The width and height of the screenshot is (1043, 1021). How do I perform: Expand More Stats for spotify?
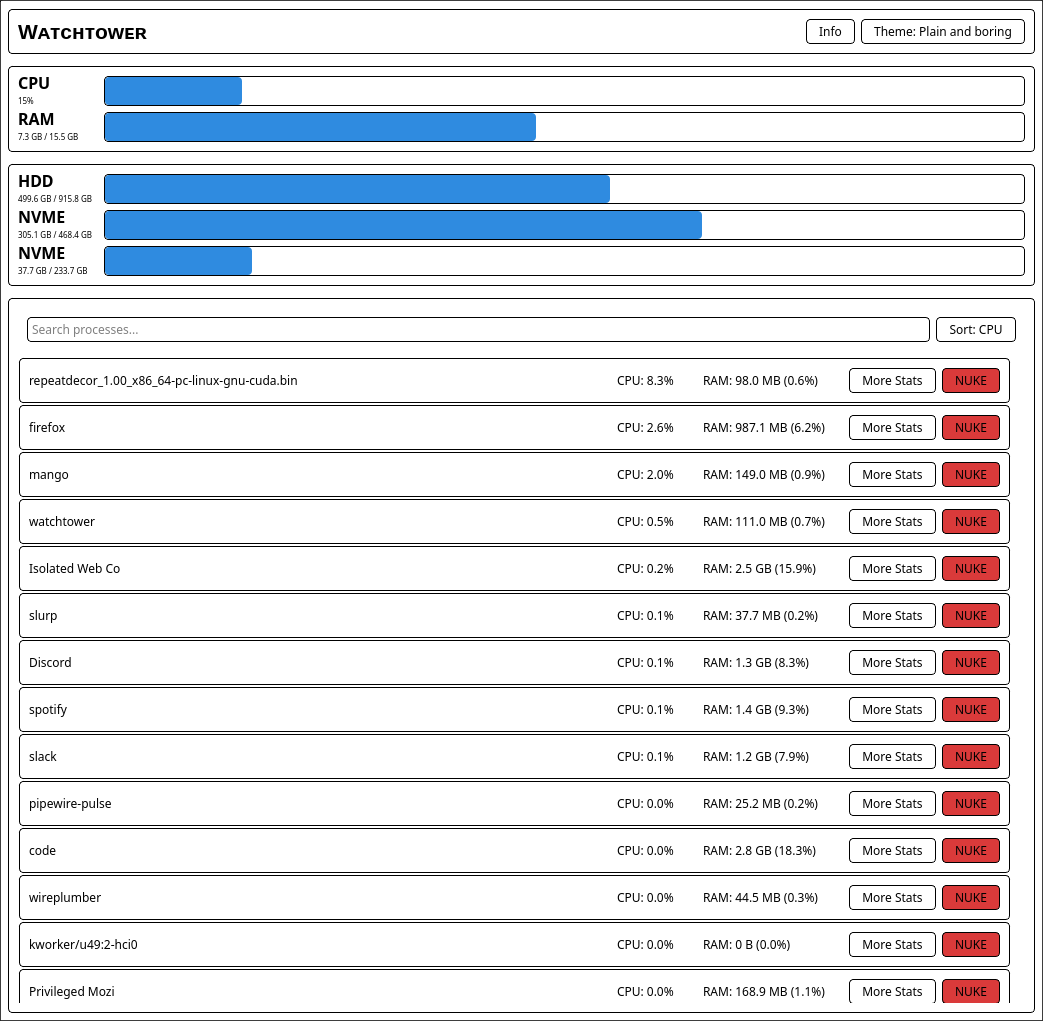[x=892, y=710]
